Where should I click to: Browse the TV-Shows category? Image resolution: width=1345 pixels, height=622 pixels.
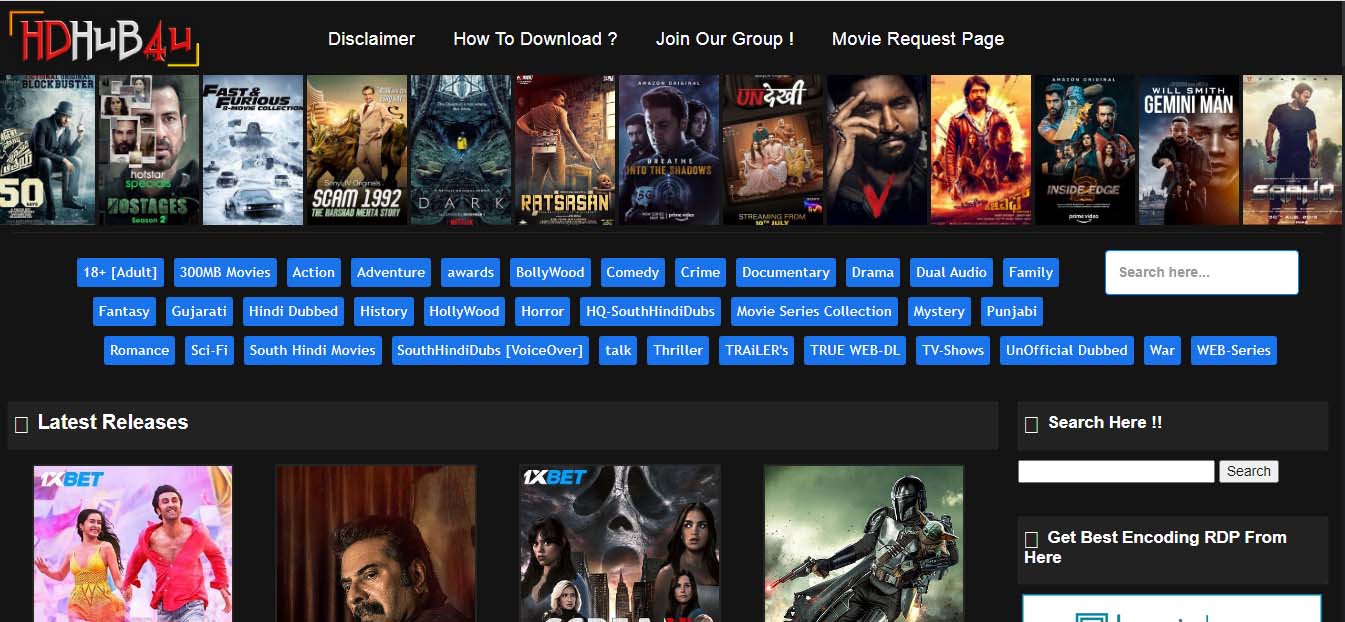[x=953, y=350]
